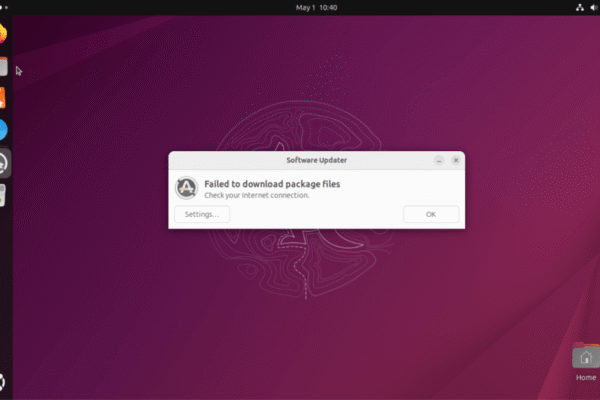600x400 pixels.
Task: Open the orange App Center dock icon
Action: pos(3,98)
